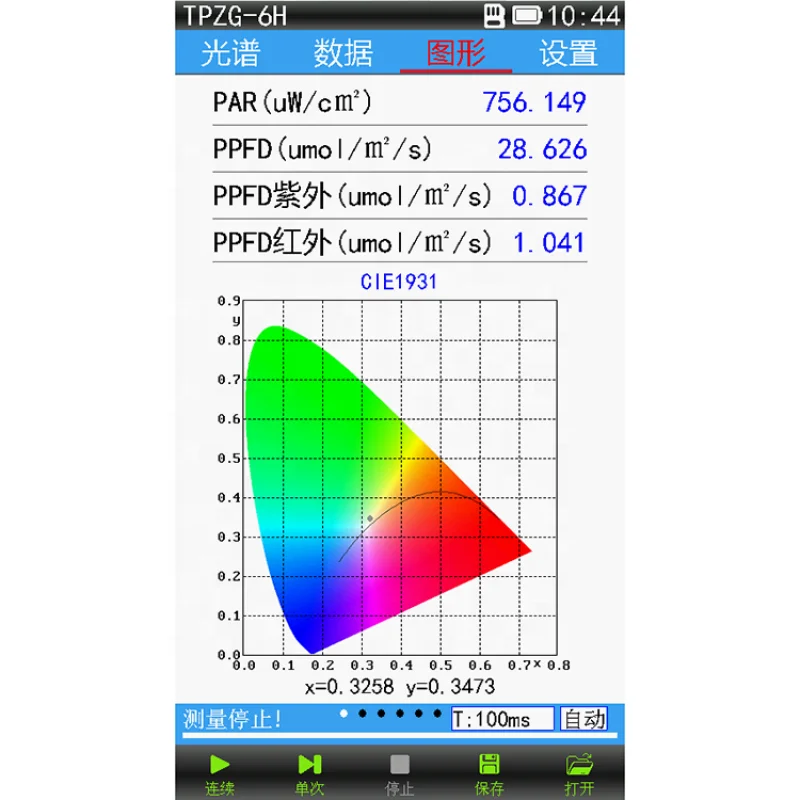The image size is (800, 800).
Task: Click the PAR(uW/cm²) label
Action: 292,102
